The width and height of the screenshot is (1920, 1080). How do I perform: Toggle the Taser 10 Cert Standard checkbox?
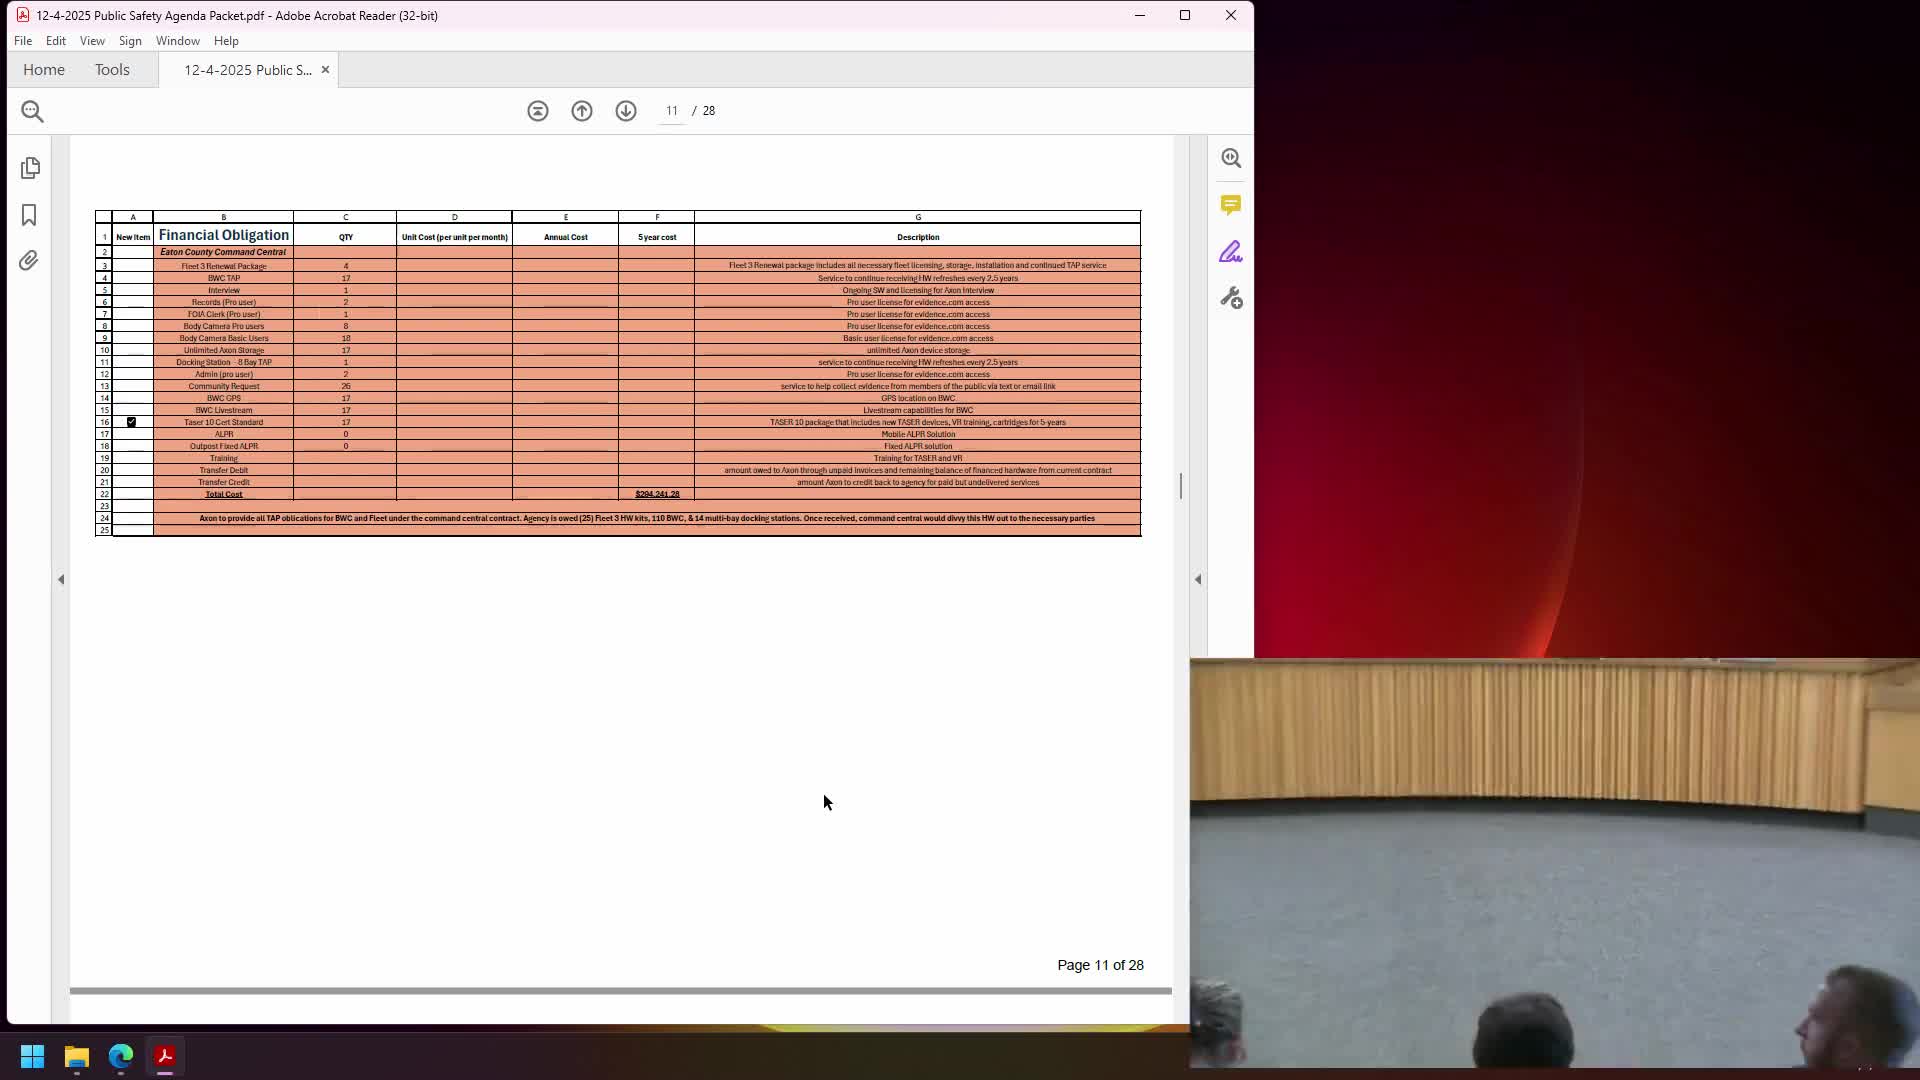click(x=131, y=422)
